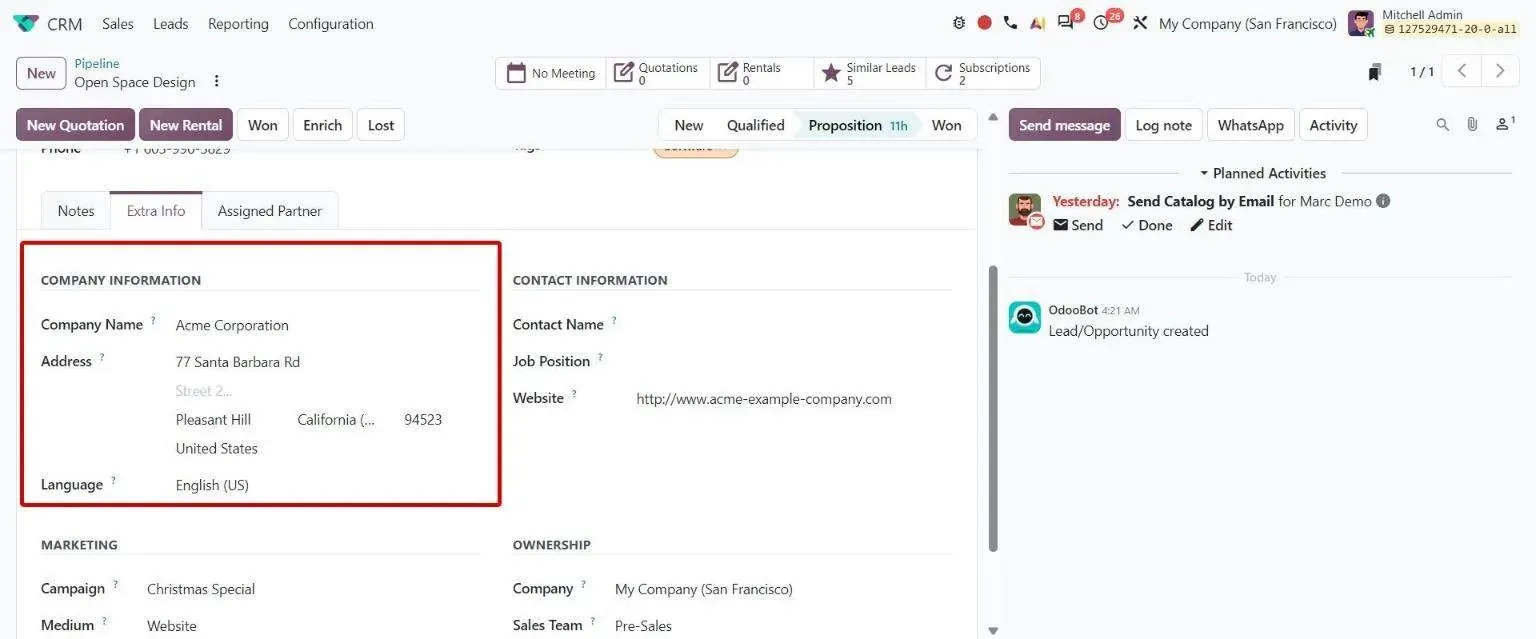Set stage to Qualified

(755, 125)
